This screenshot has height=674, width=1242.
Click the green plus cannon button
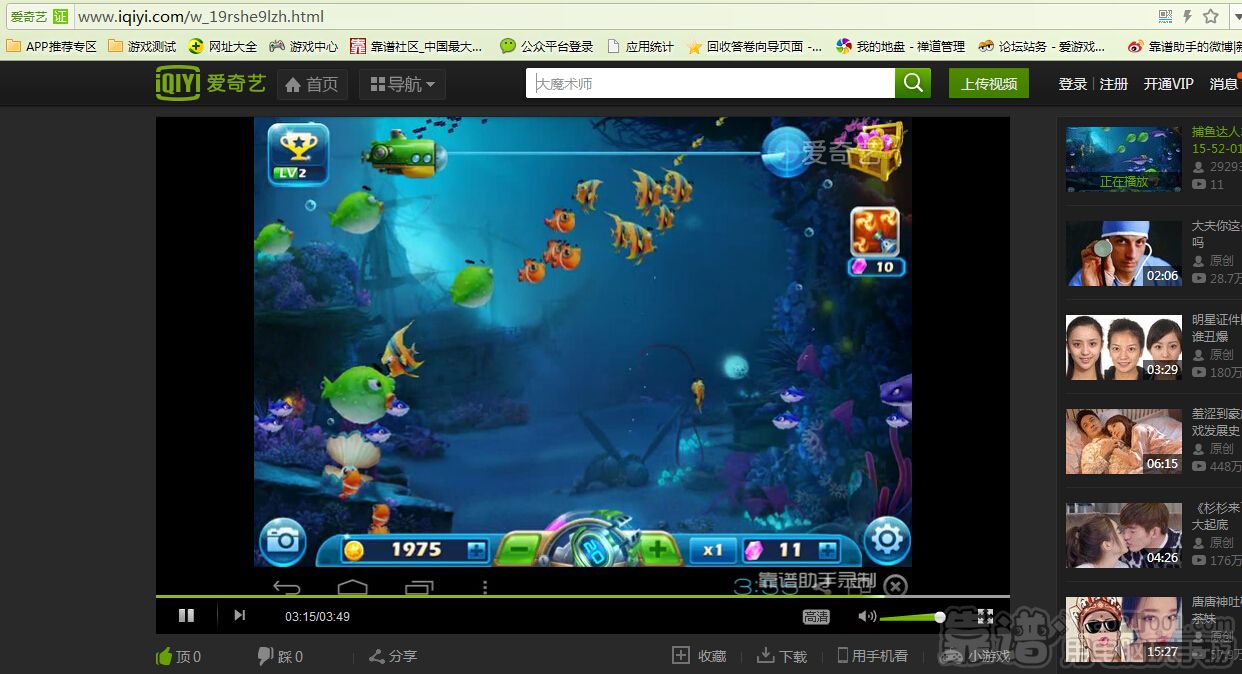pos(657,548)
